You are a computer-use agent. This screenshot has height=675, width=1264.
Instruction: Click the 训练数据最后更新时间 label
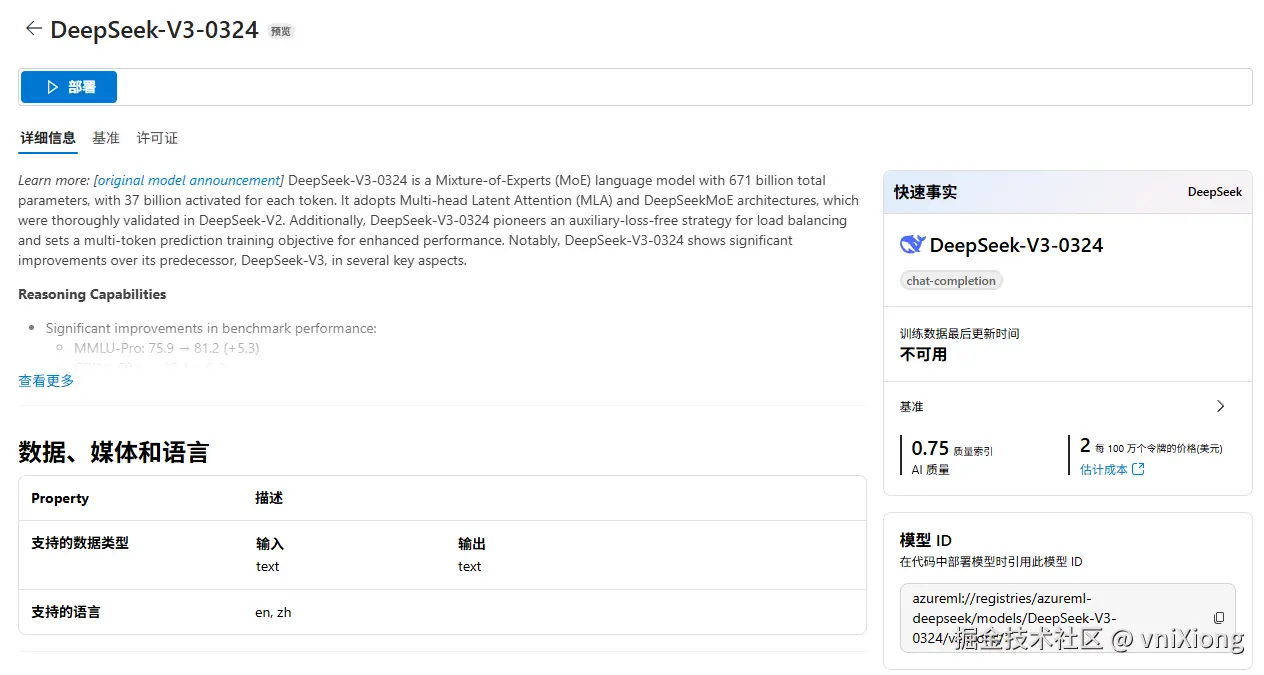(x=959, y=333)
